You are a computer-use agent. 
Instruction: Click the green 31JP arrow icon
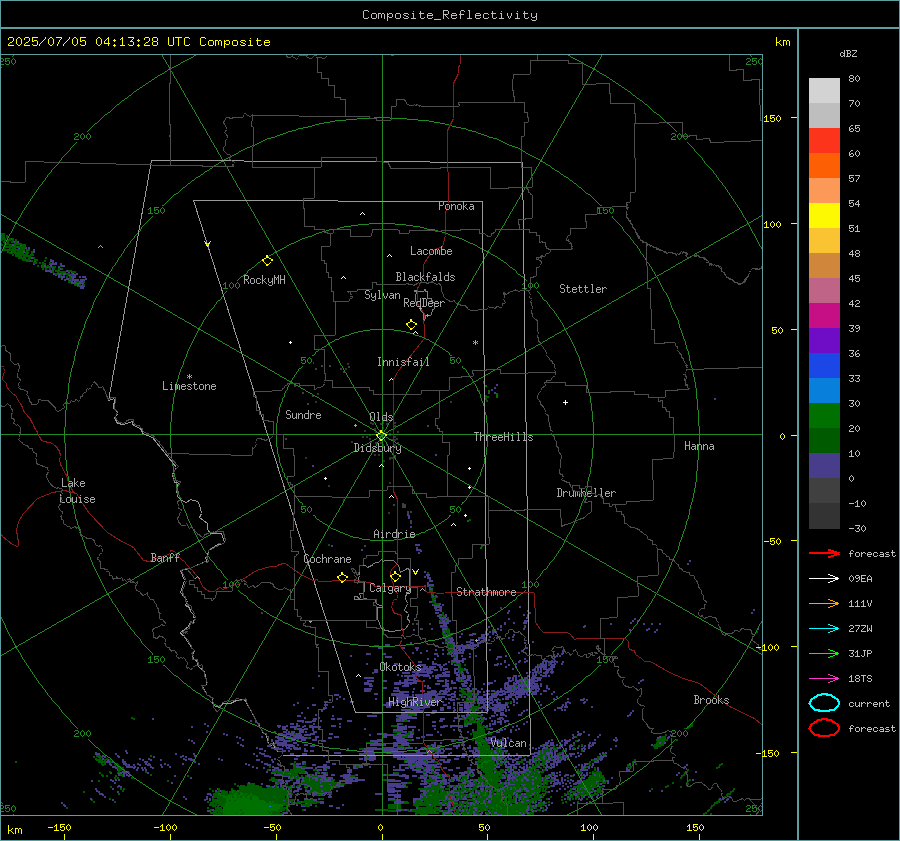point(824,653)
